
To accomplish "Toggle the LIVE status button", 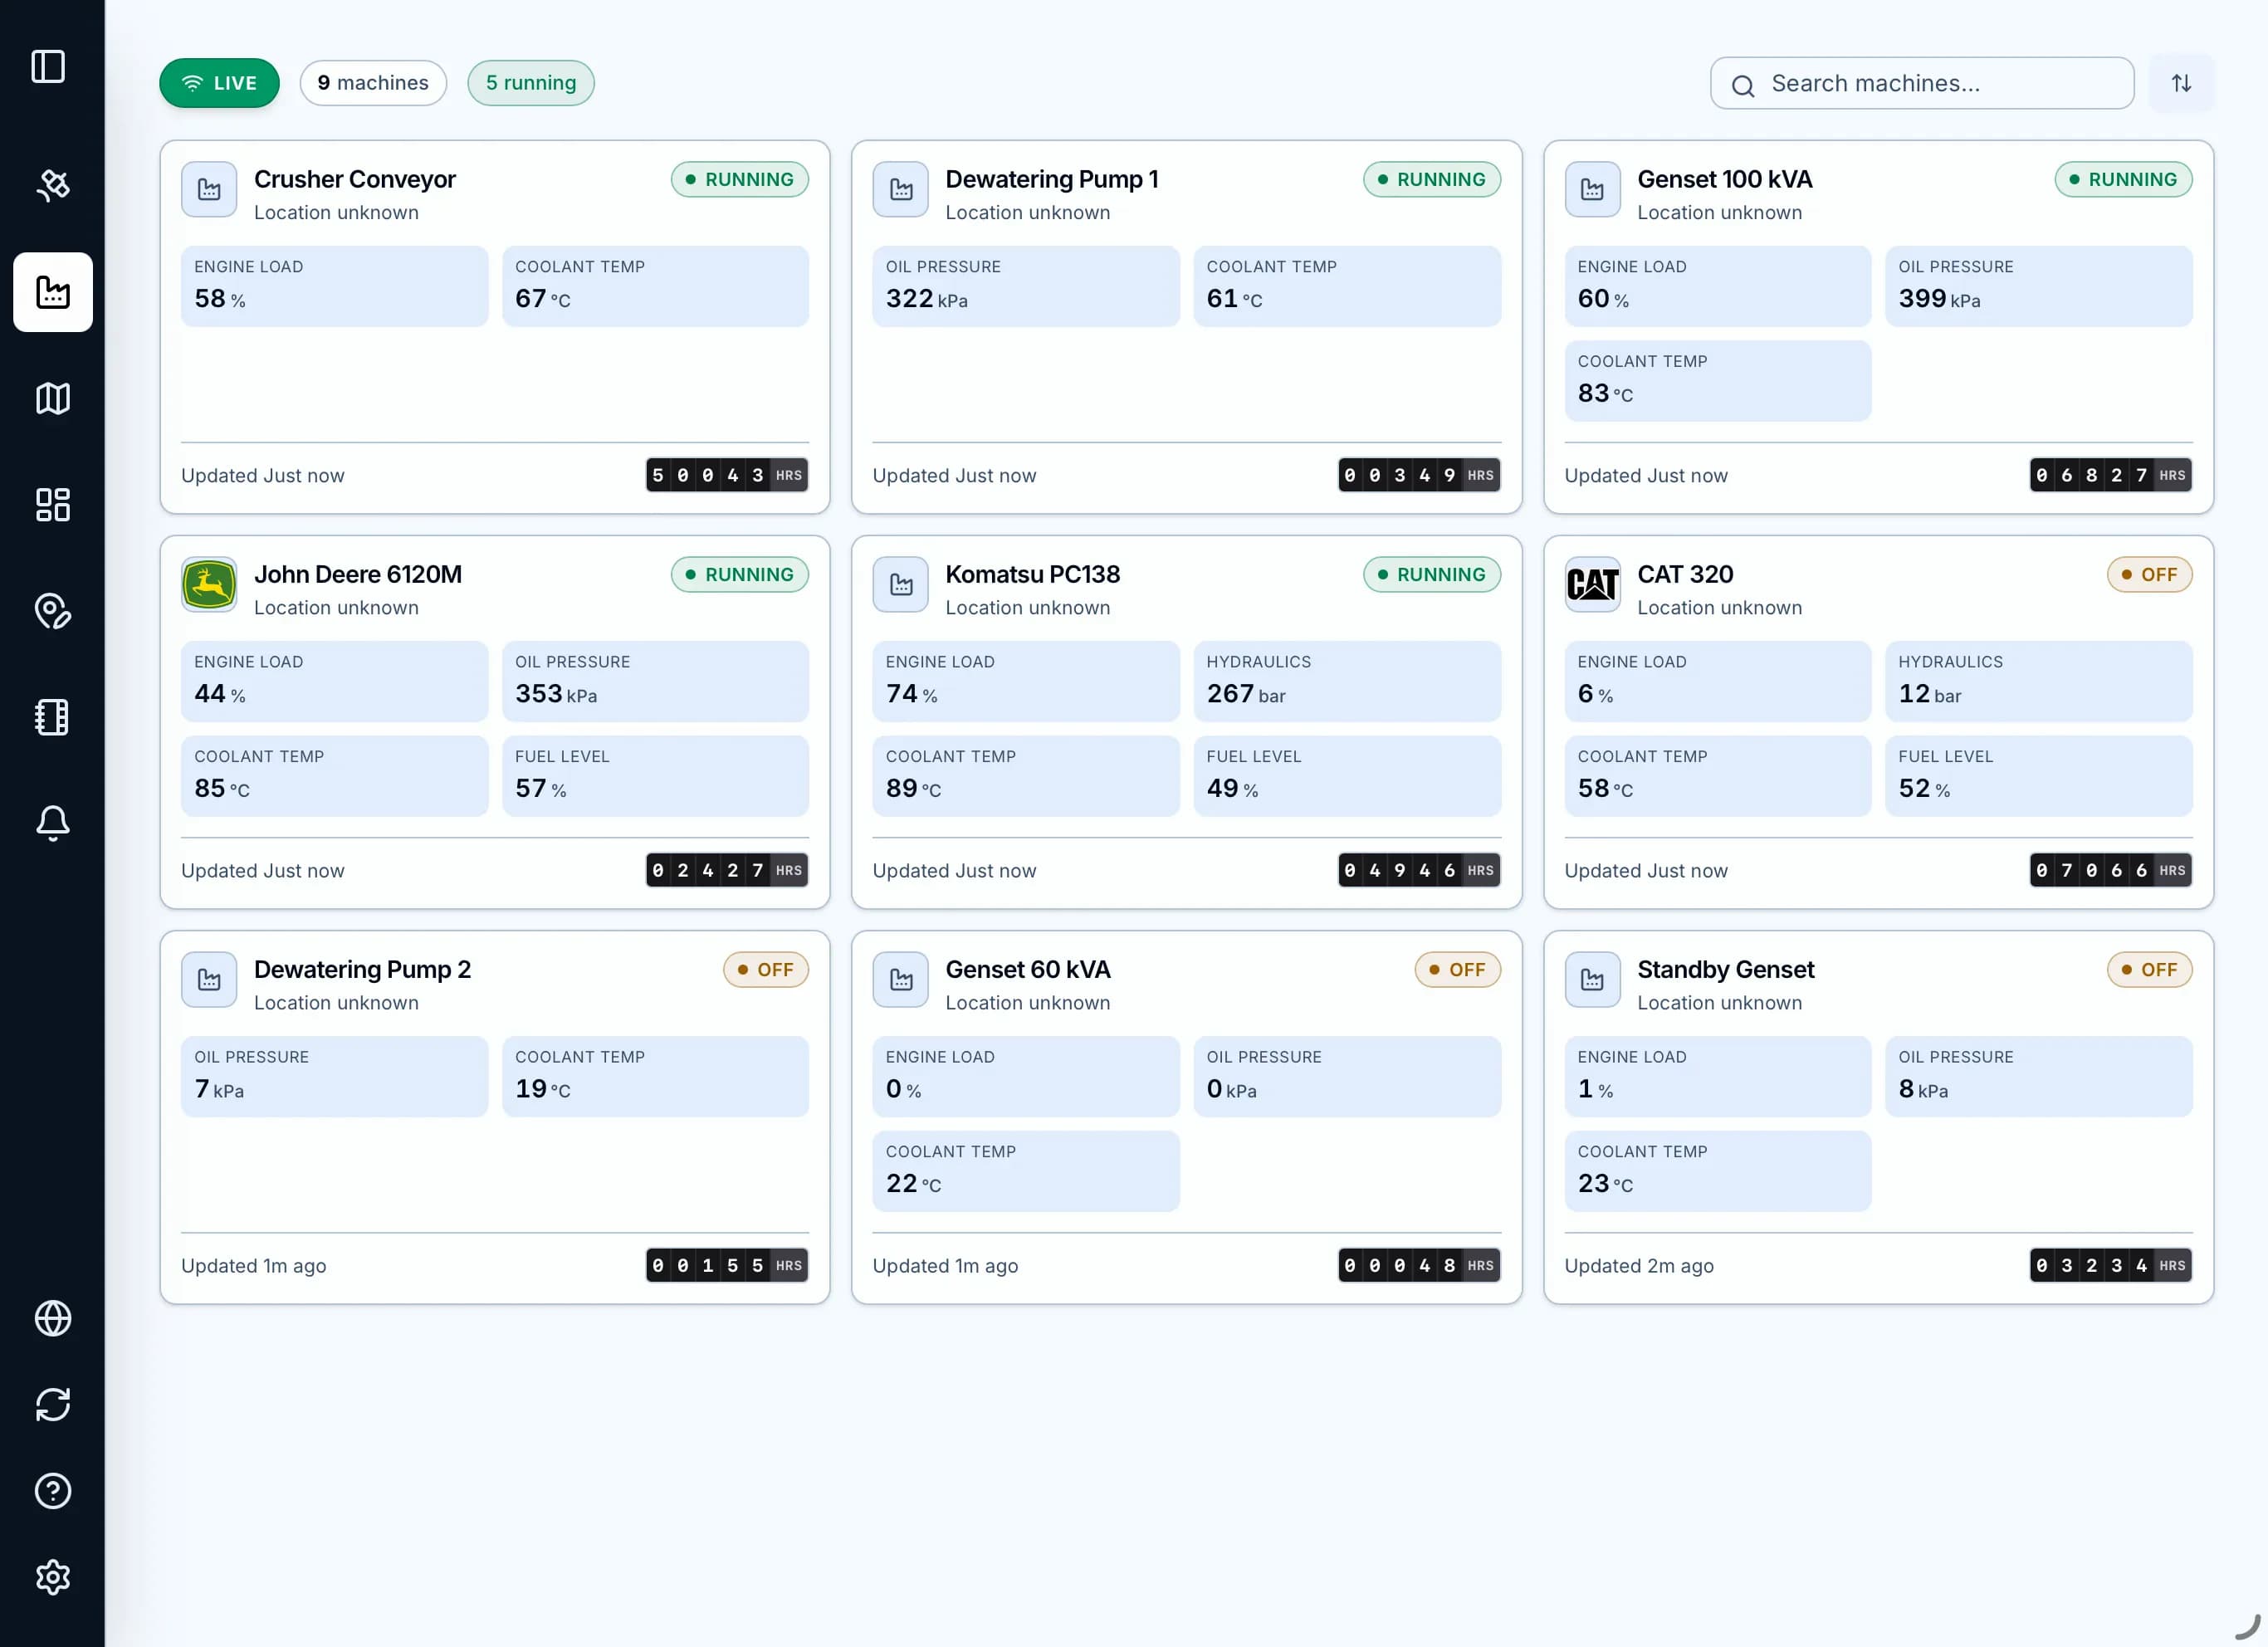I will (x=219, y=83).
